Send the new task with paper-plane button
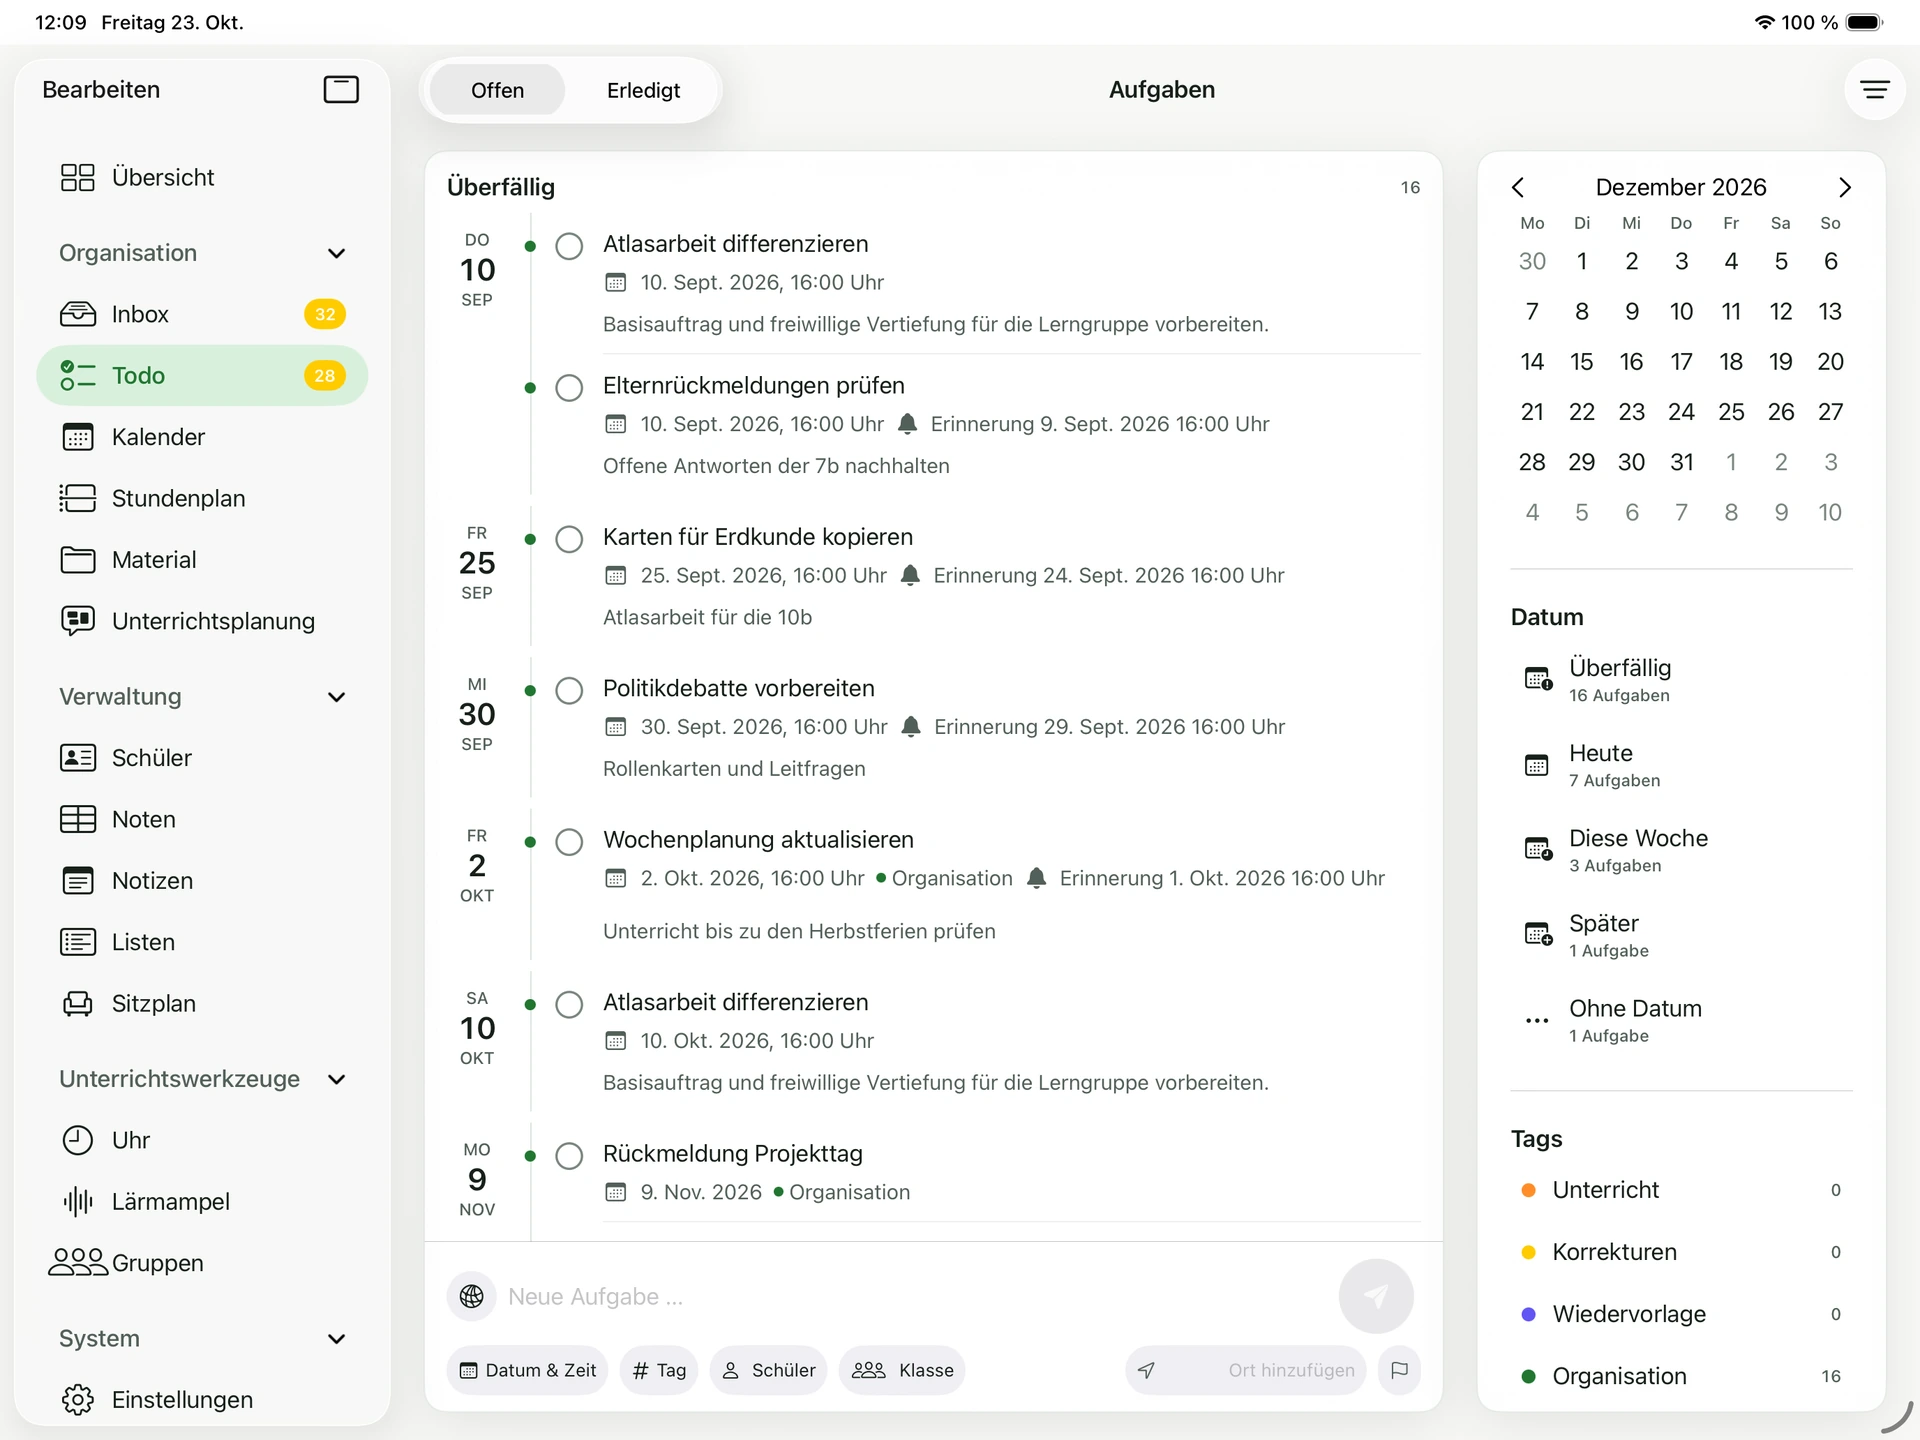Image resolution: width=1920 pixels, height=1440 pixels. pos(1376,1296)
